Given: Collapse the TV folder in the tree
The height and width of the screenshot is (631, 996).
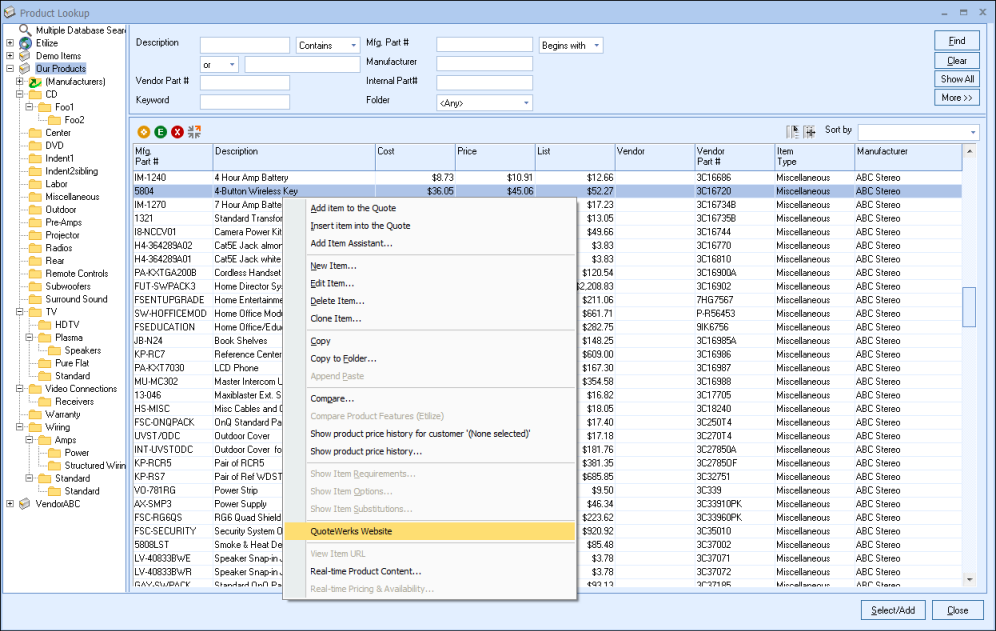Looking at the screenshot, I should (x=20, y=312).
